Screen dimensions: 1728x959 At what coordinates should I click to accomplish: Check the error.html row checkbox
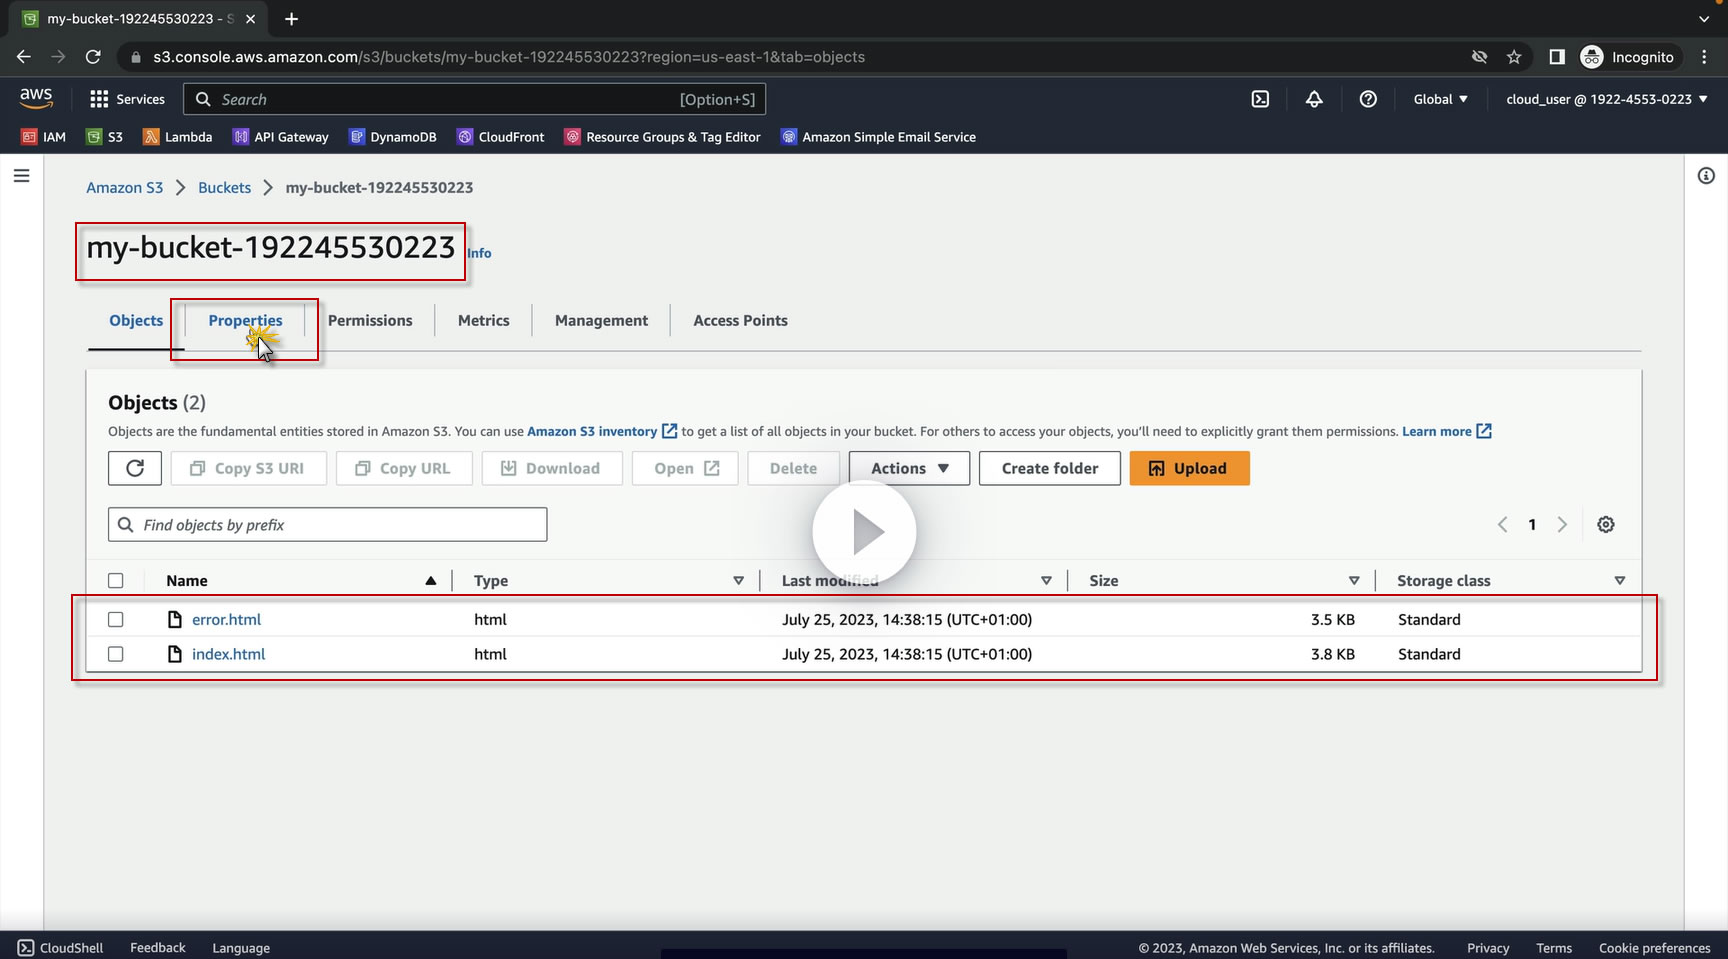click(x=116, y=620)
